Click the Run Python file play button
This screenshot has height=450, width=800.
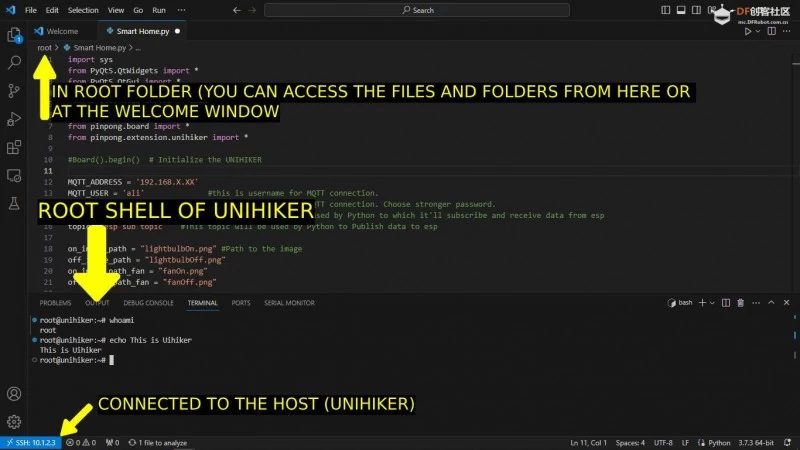pos(747,31)
